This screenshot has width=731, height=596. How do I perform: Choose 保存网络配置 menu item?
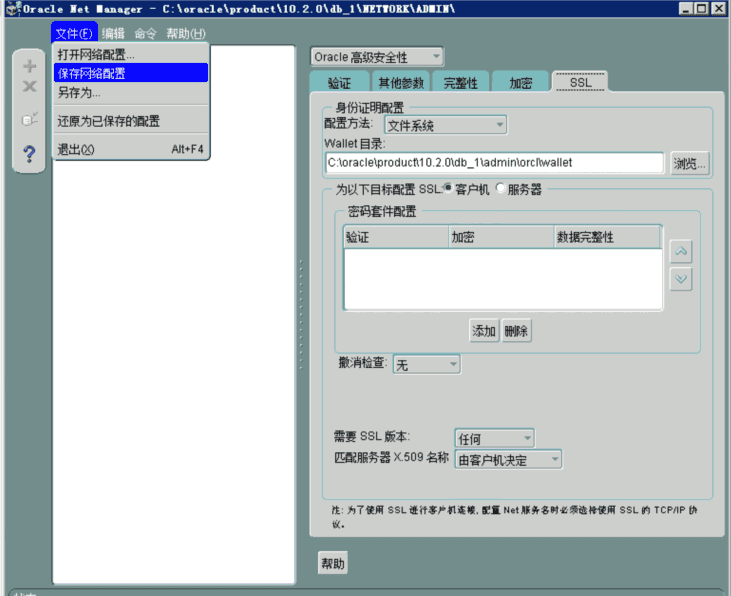click(x=131, y=73)
